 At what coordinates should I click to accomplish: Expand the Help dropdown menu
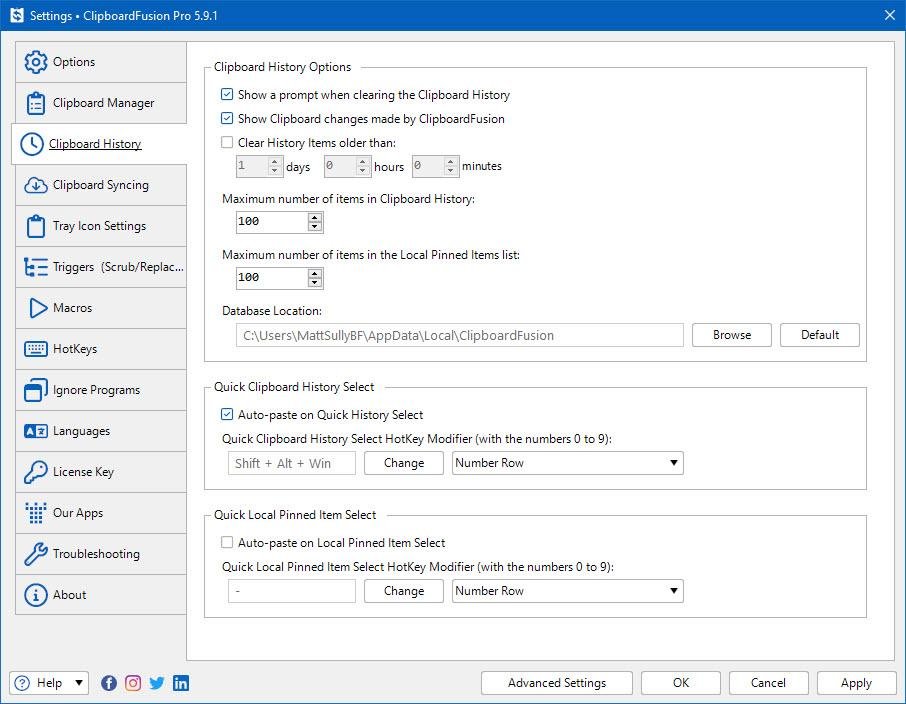pos(79,683)
